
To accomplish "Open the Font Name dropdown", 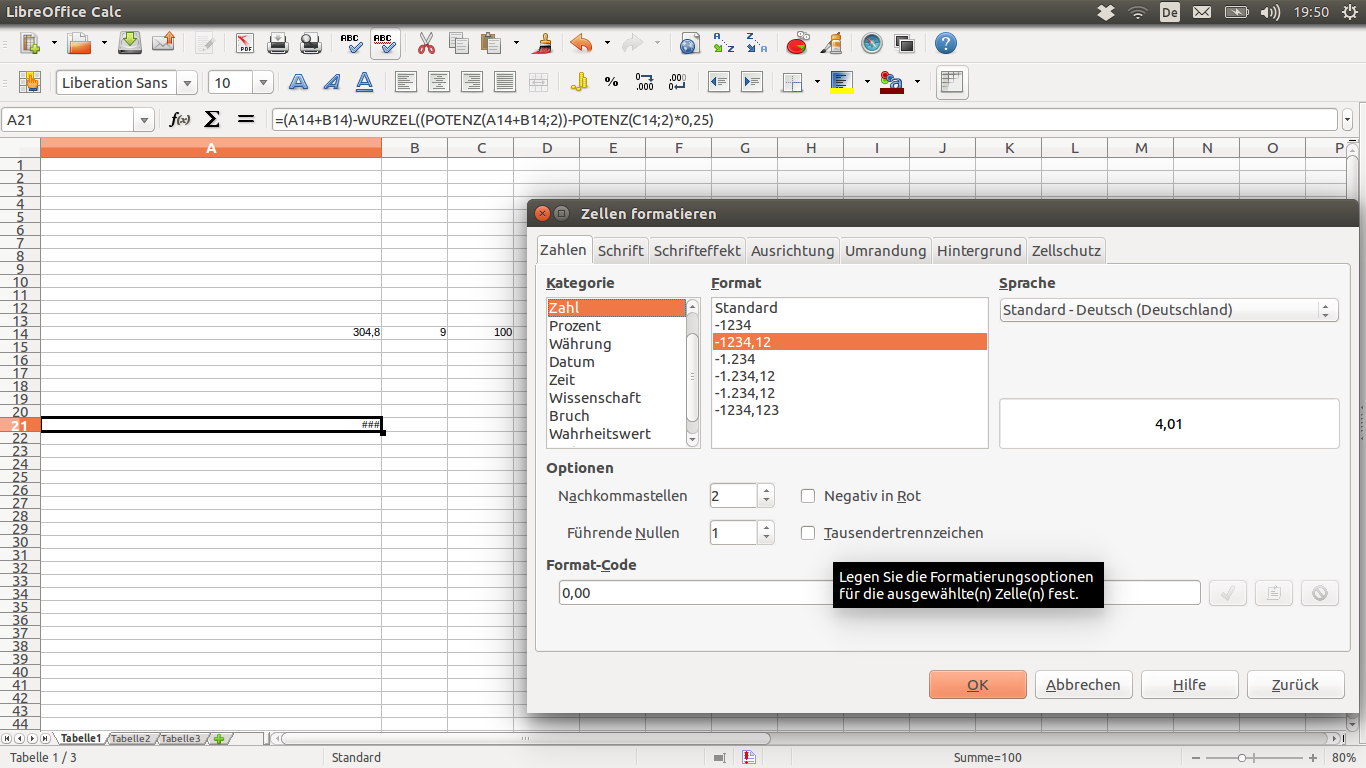I will pyautogui.click(x=187, y=83).
